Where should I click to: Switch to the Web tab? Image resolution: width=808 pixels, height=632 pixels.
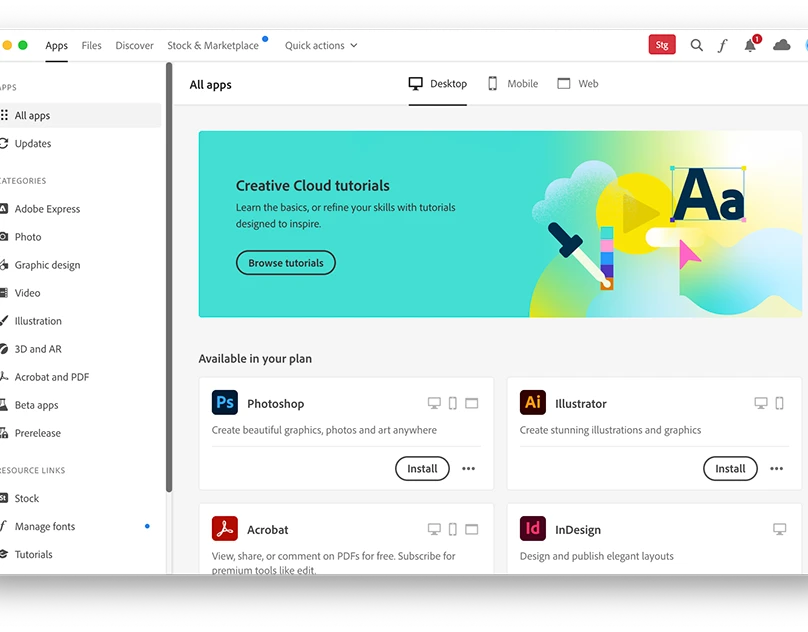tap(578, 84)
